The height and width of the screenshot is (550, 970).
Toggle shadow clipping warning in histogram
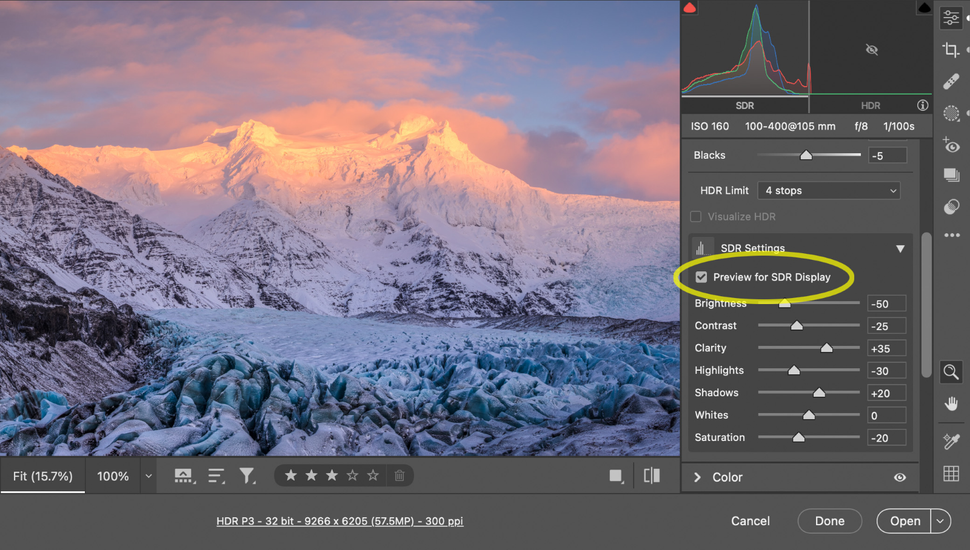coord(690,7)
